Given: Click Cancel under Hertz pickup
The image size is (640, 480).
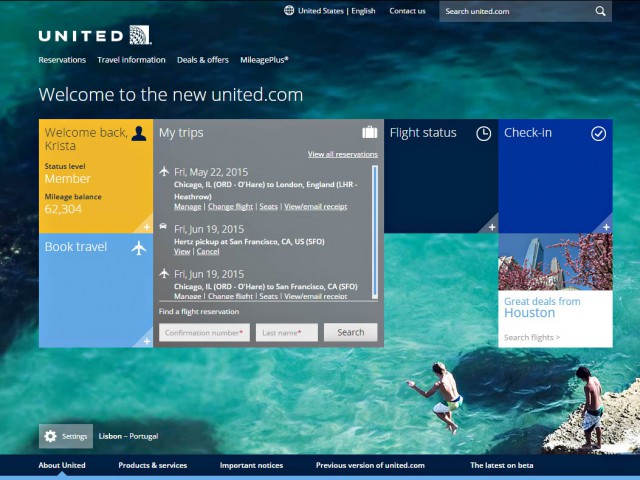Looking at the screenshot, I should coord(208,251).
